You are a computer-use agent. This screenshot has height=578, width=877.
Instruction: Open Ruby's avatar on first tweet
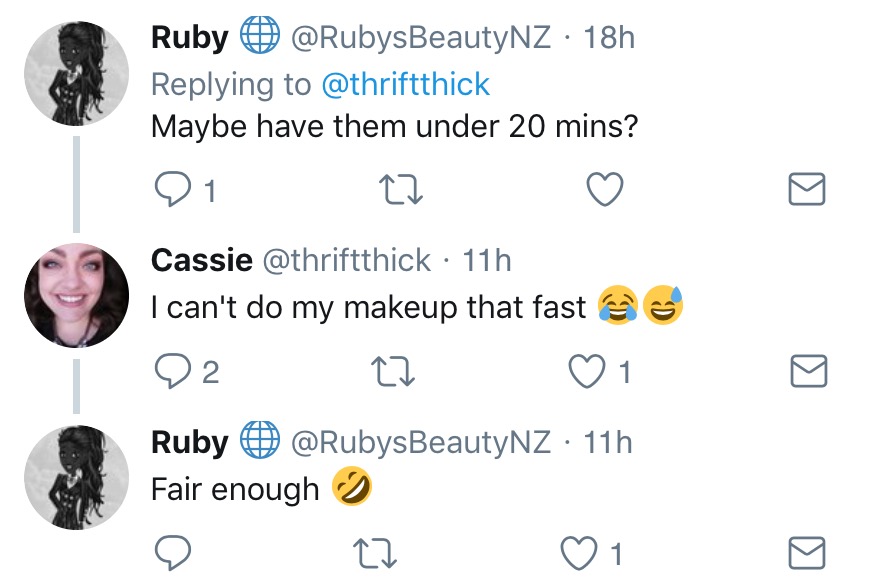(x=76, y=73)
